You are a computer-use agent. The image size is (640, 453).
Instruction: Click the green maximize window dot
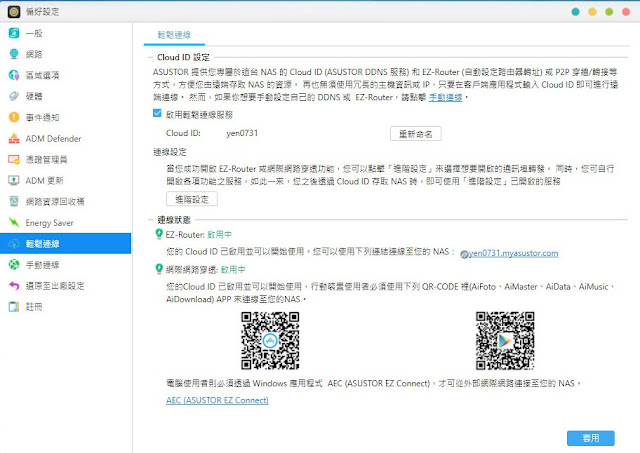[609, 12]
